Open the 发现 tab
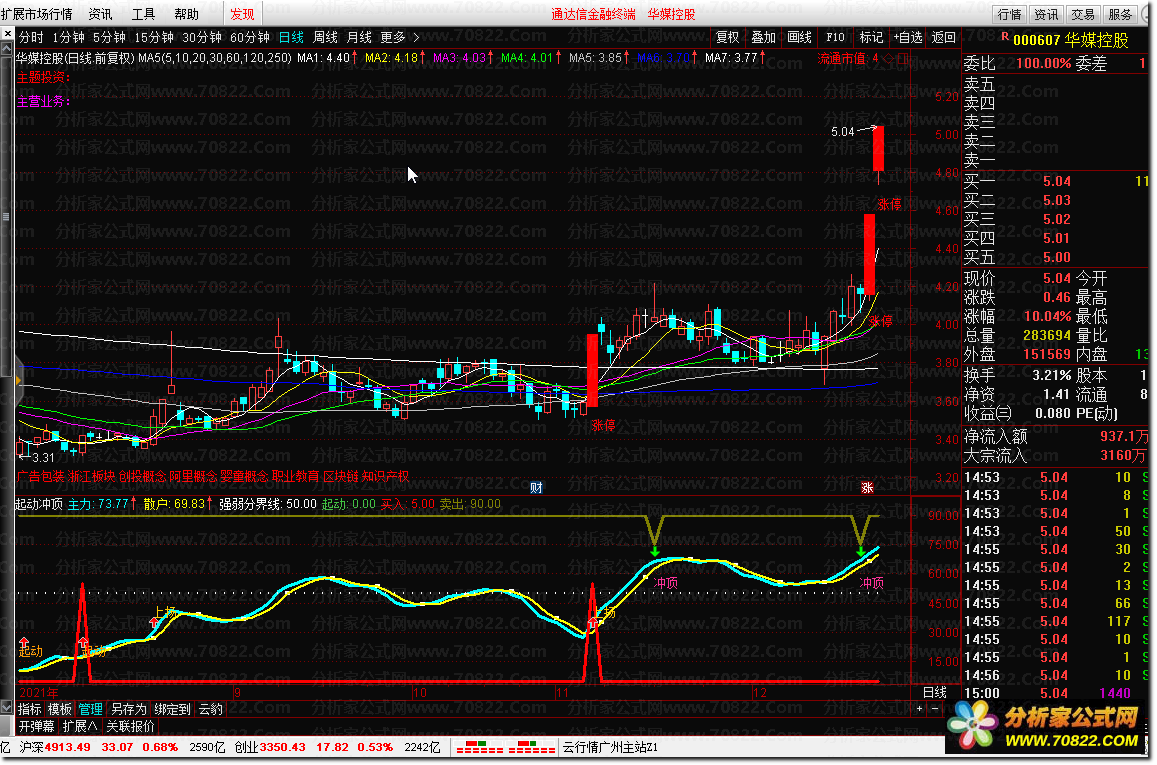Screen dimensions: 1157x765 pyautogui.click(x=242, y=14)
